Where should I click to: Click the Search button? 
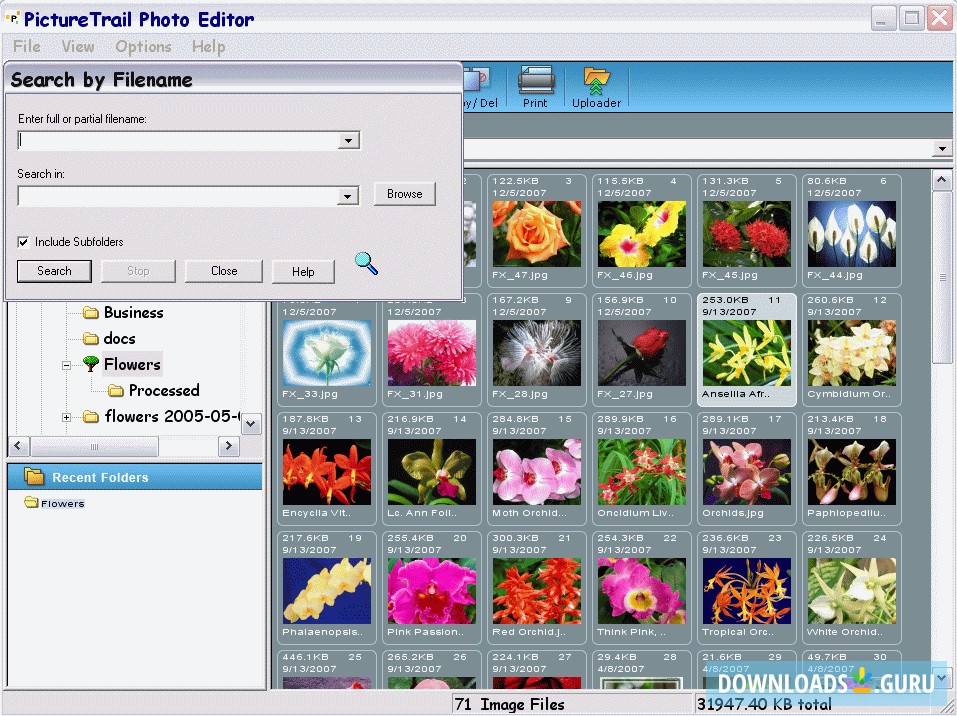(54, 271)
